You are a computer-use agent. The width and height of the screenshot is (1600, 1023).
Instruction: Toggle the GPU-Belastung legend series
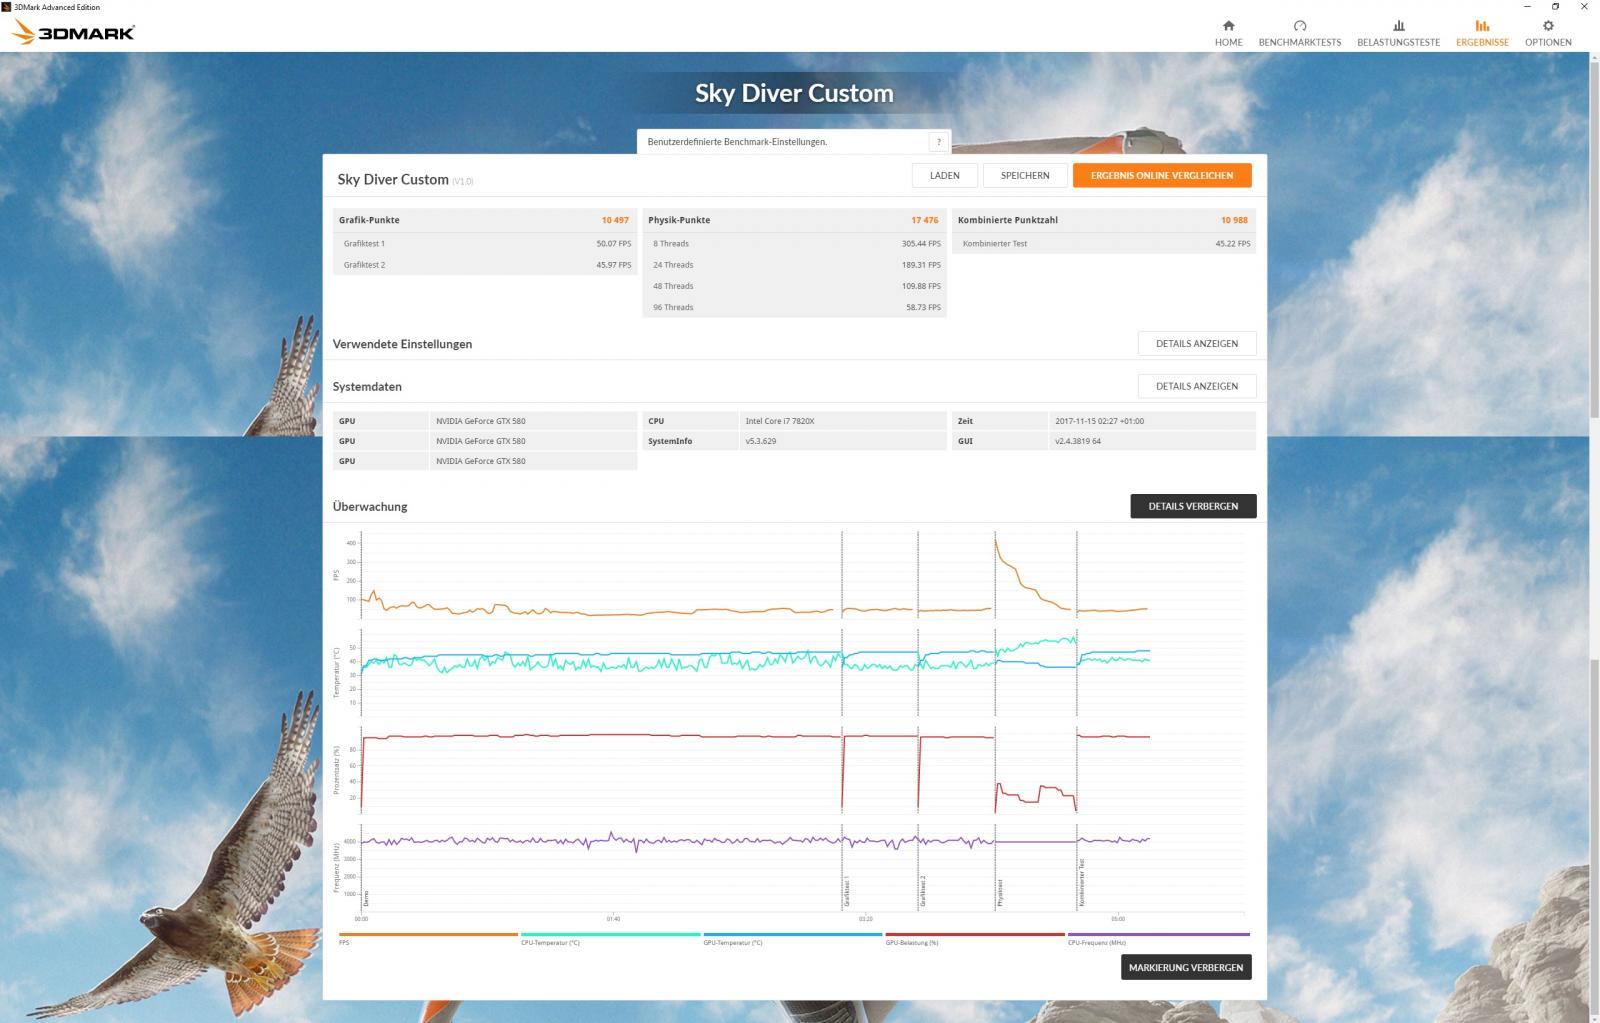(x=974, y=939)
